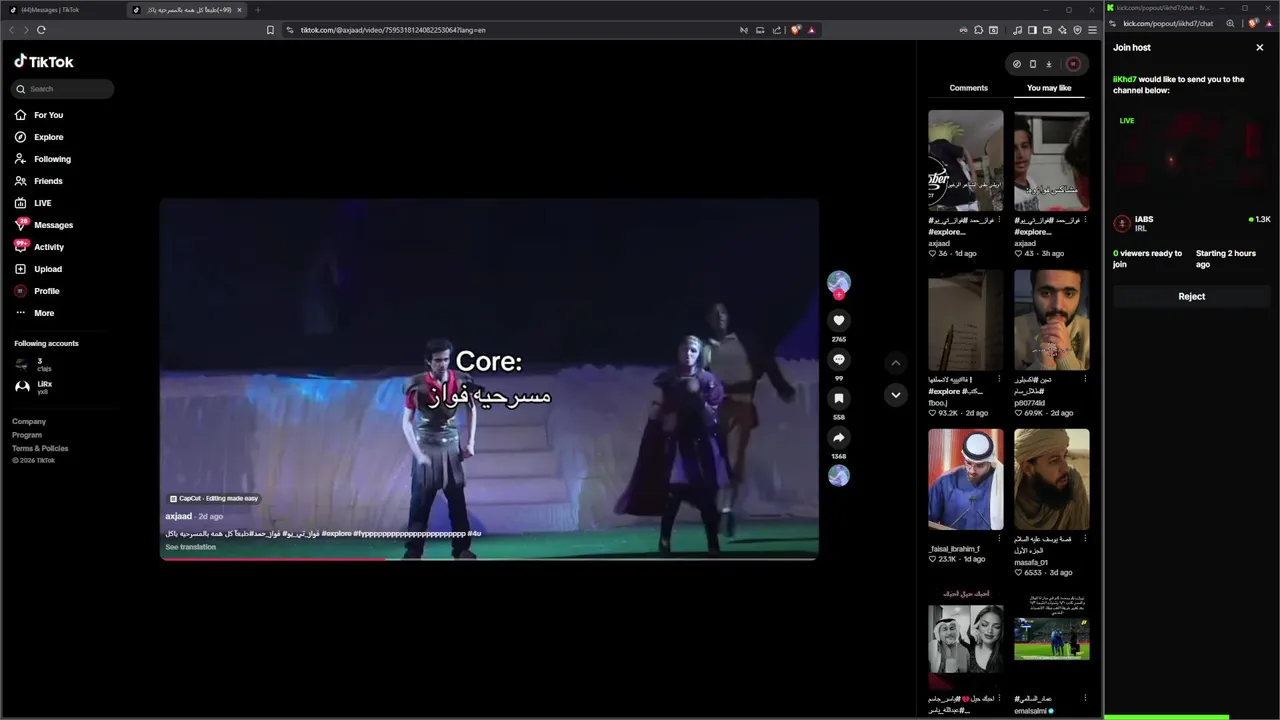Open the Upload page
Image resolution: width=1280 pixels, height=720 pixels.
pyautogui.click(x=40, y=269)
